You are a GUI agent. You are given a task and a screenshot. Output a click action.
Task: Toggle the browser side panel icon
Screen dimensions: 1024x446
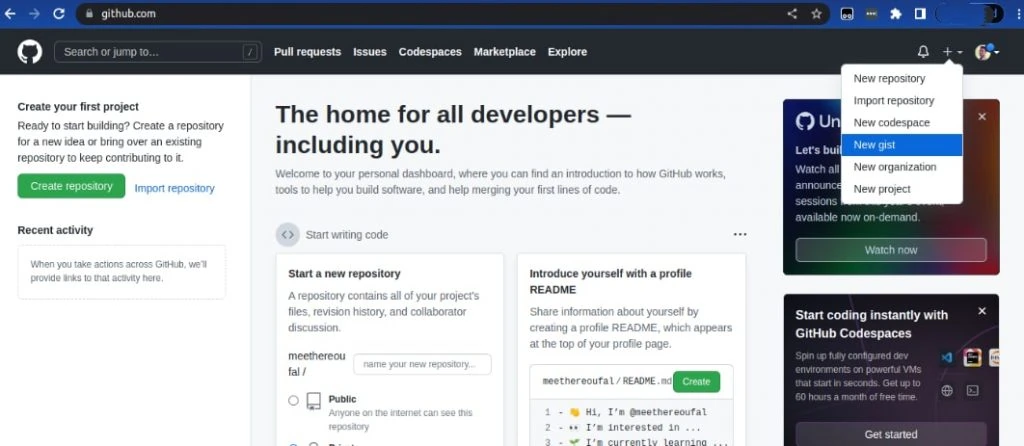[x=920, y=13]
